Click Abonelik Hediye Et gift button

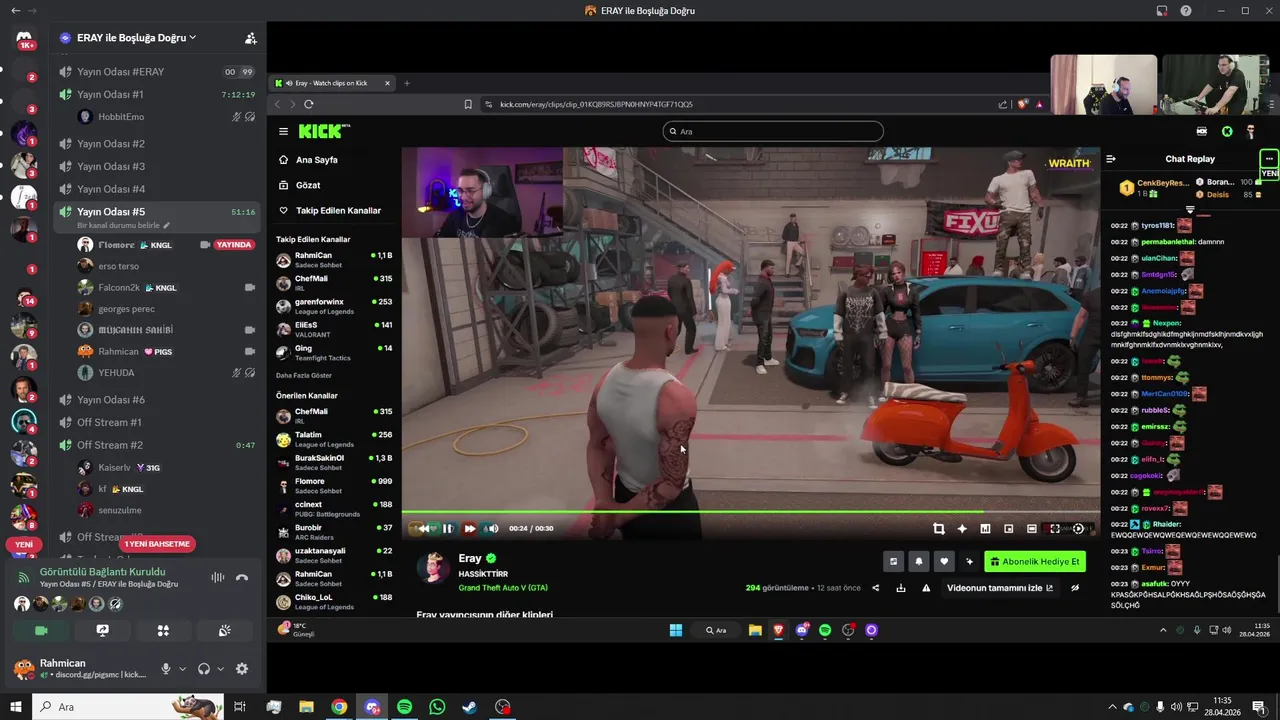pos(1035,561)
